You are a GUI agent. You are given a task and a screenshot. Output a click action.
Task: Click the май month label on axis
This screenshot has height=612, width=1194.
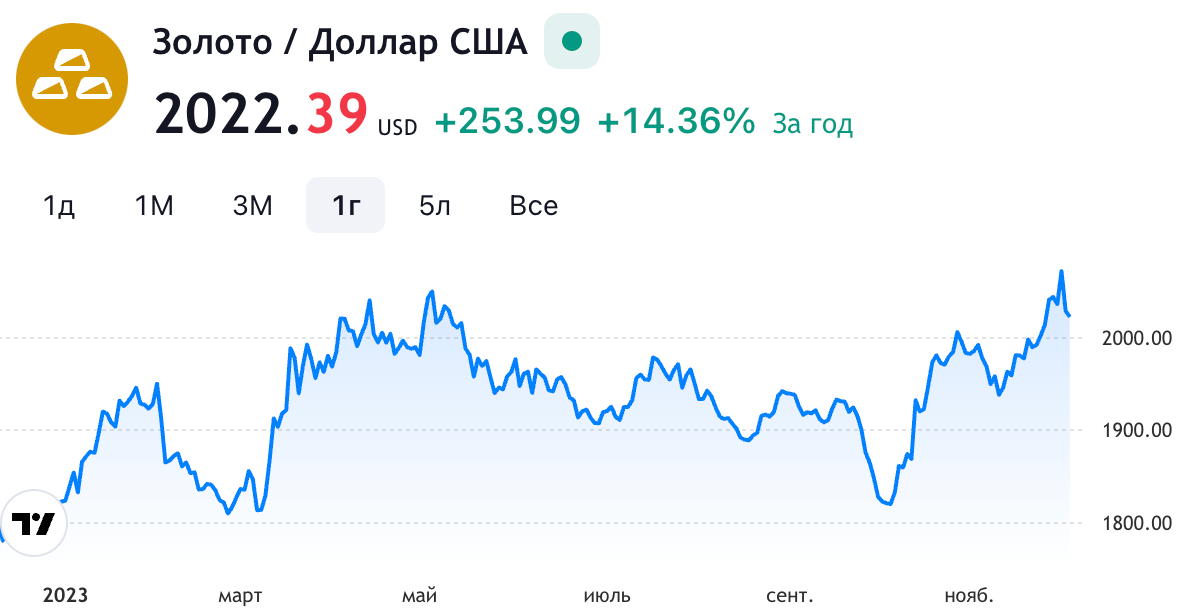point(420,594)
